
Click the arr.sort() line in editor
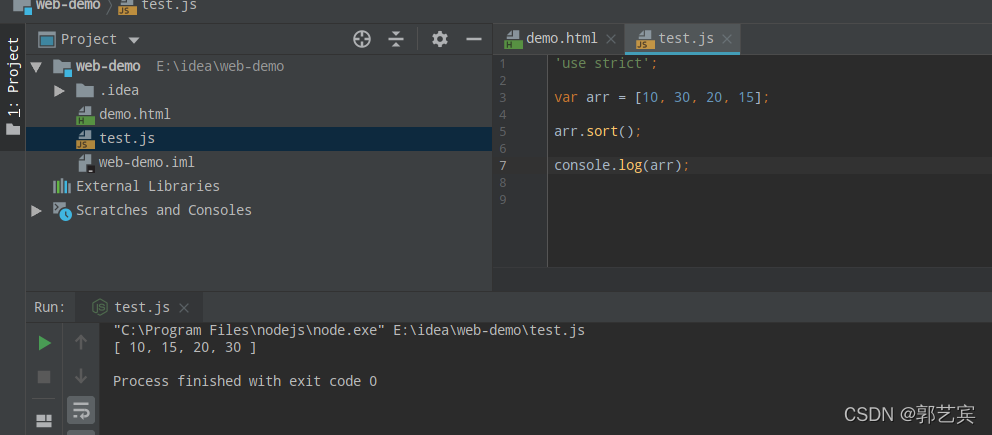[x=598, y=132]
